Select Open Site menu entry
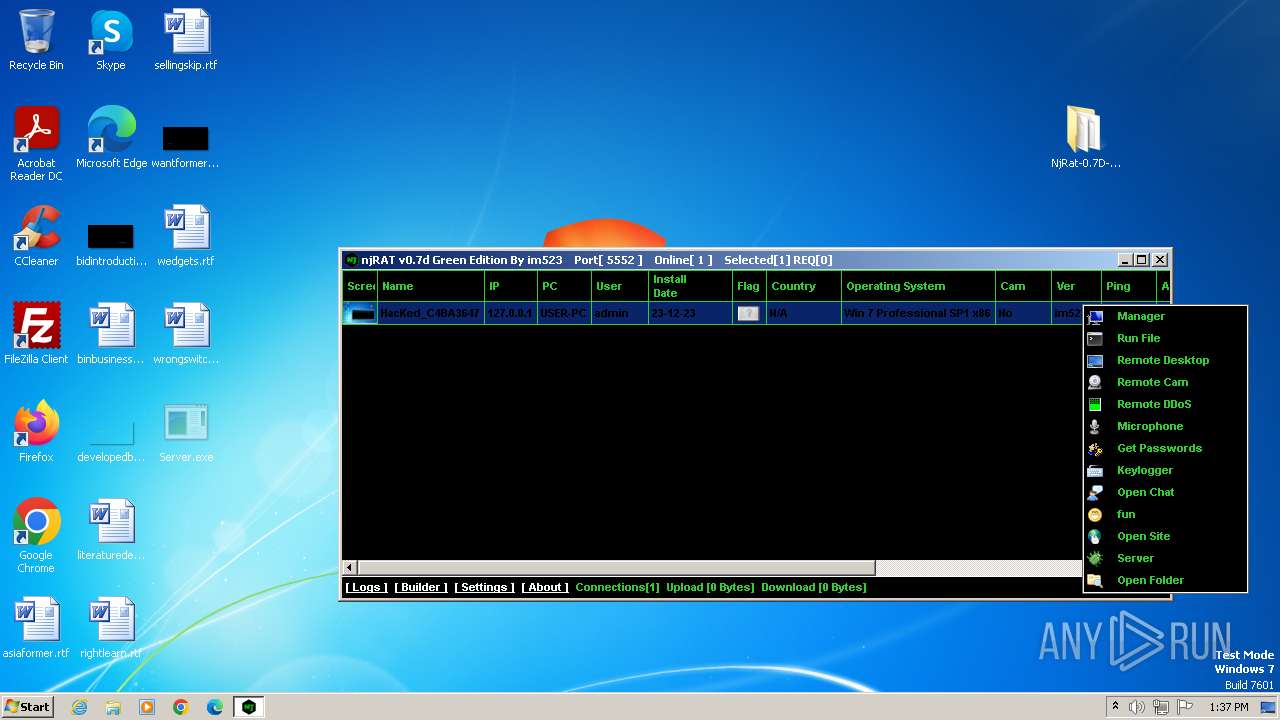Viewport: 1280px width, 720px height. [x=1166, y=536]
